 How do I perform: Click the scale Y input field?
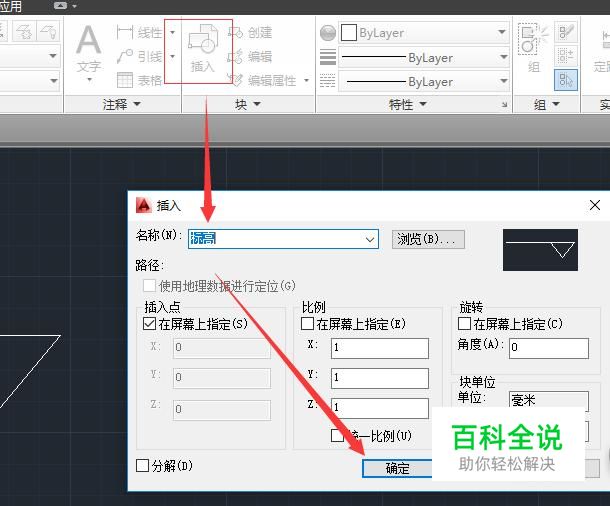(x=380, y=378)
